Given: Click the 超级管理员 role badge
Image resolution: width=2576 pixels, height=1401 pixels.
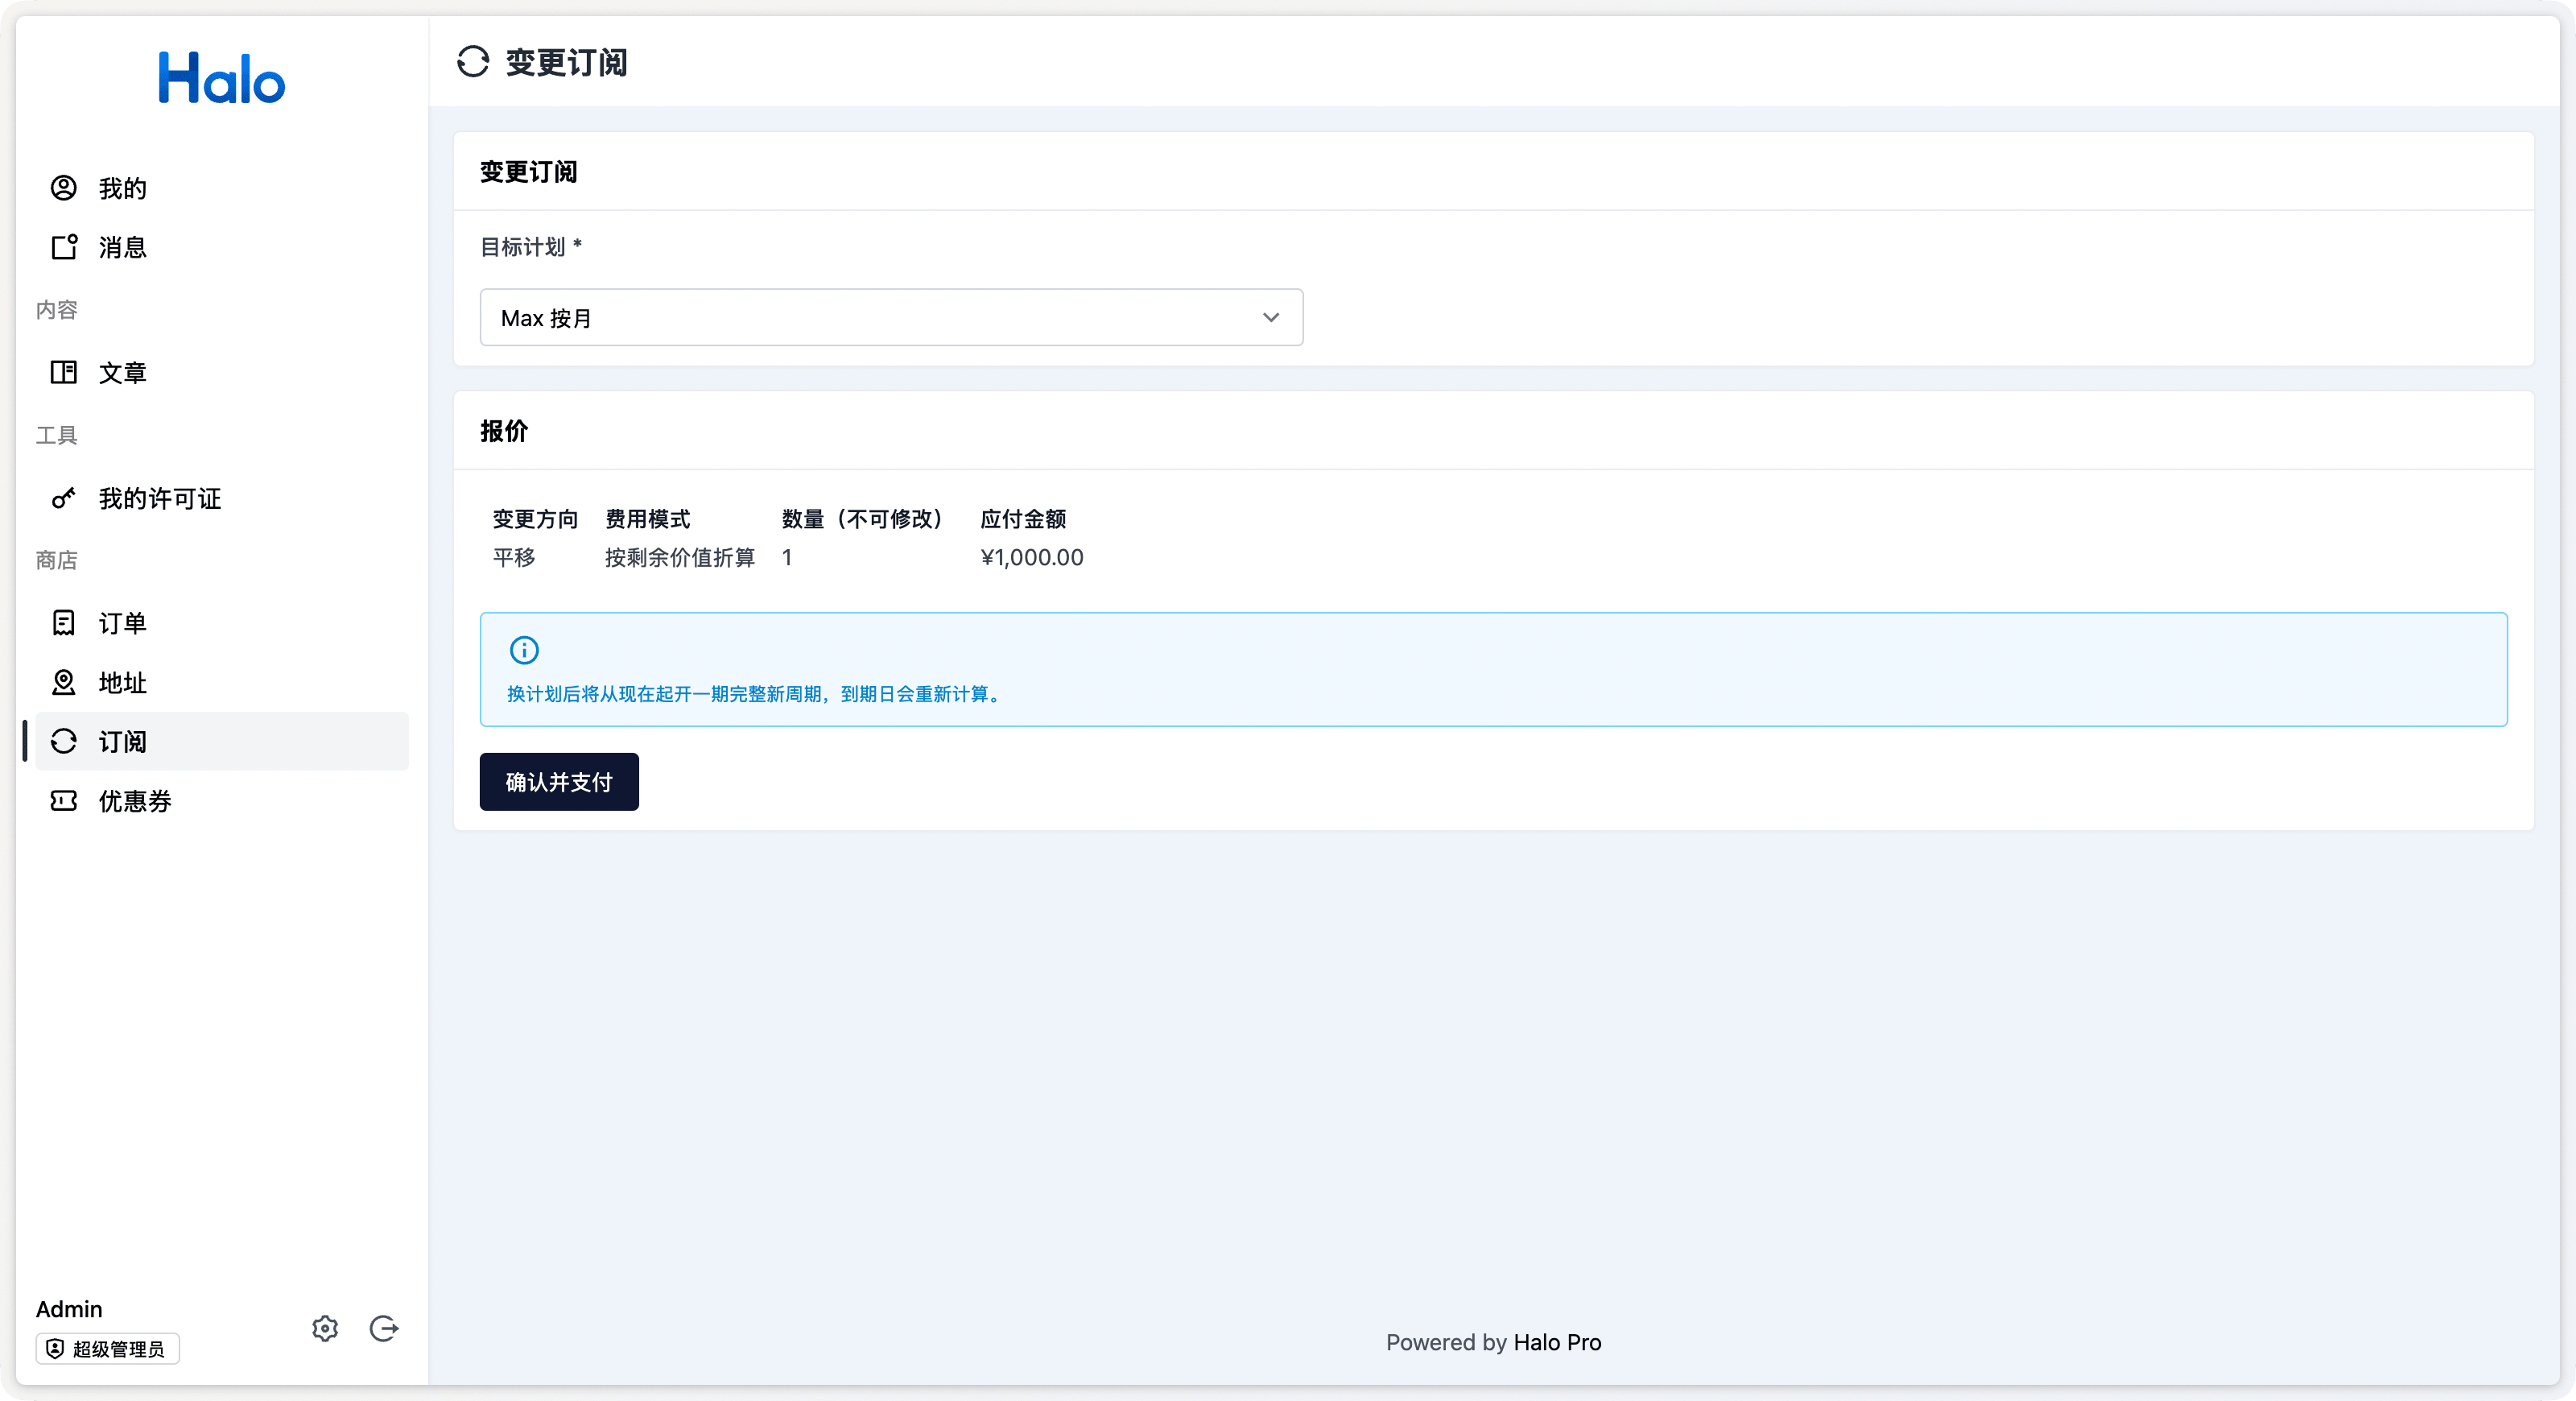Looking at the screenshot, I should [108, 1349].
